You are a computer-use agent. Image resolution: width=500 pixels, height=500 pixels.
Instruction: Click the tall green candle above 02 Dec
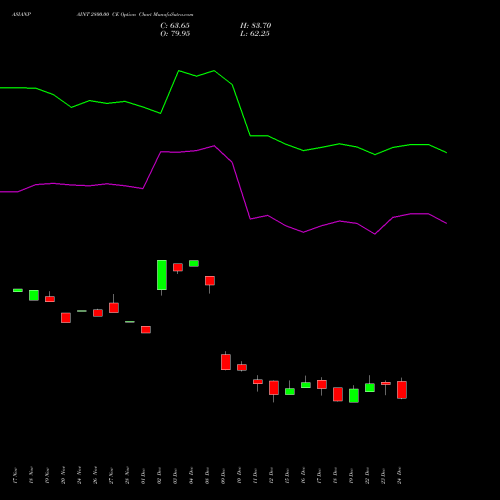(x=162, y=275)
